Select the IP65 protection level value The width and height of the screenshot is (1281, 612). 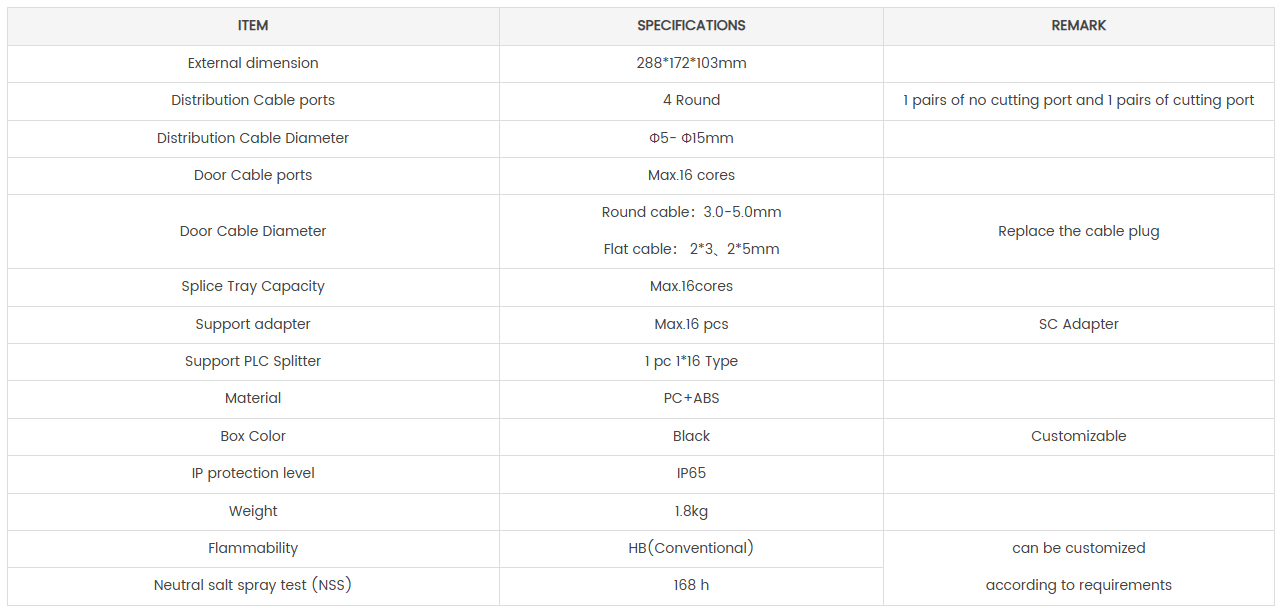click(691, 473)
